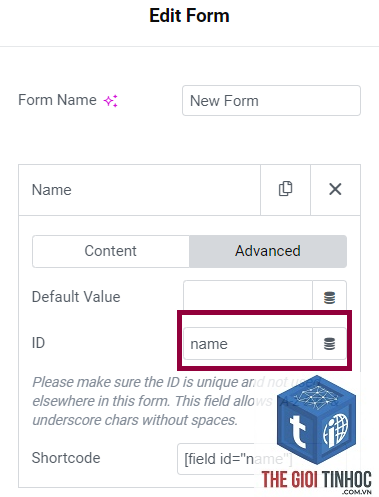Click the AI sparkle icon beside Form Name
Screen dimensions: 379x497
tap(110, 101)
